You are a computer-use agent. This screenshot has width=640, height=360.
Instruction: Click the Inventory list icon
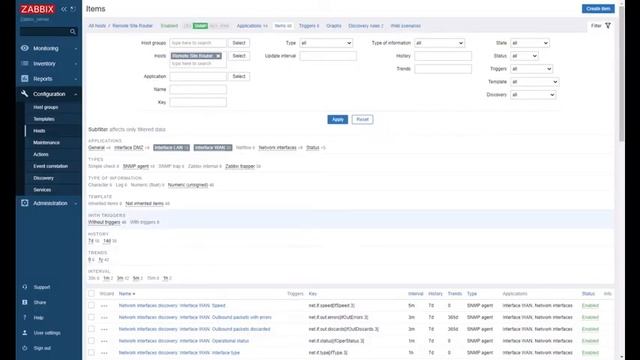point(25,63)
